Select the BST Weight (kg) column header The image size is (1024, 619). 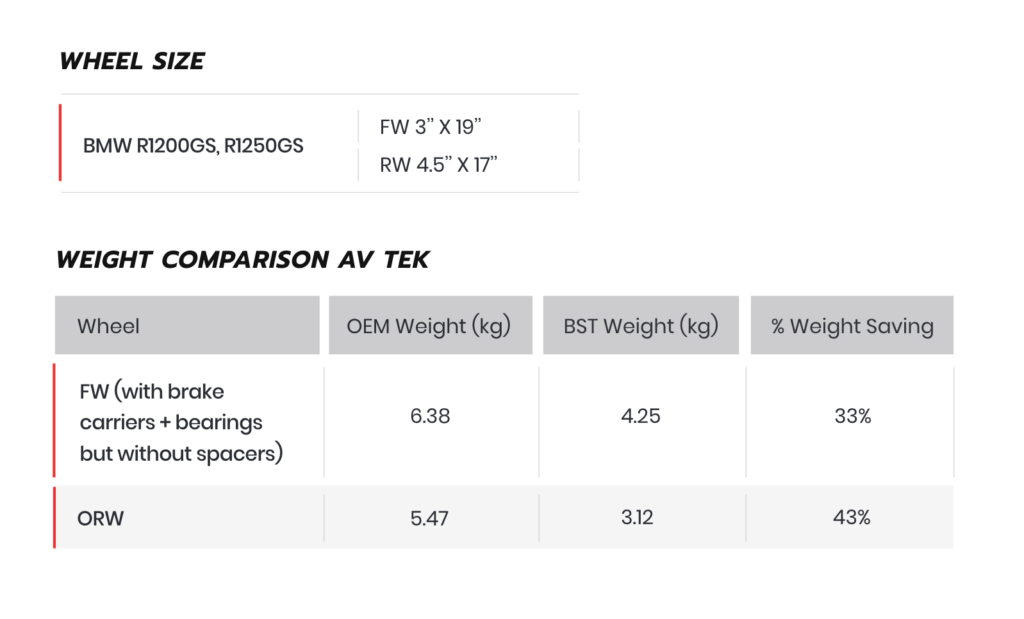[x=641, y=325]
